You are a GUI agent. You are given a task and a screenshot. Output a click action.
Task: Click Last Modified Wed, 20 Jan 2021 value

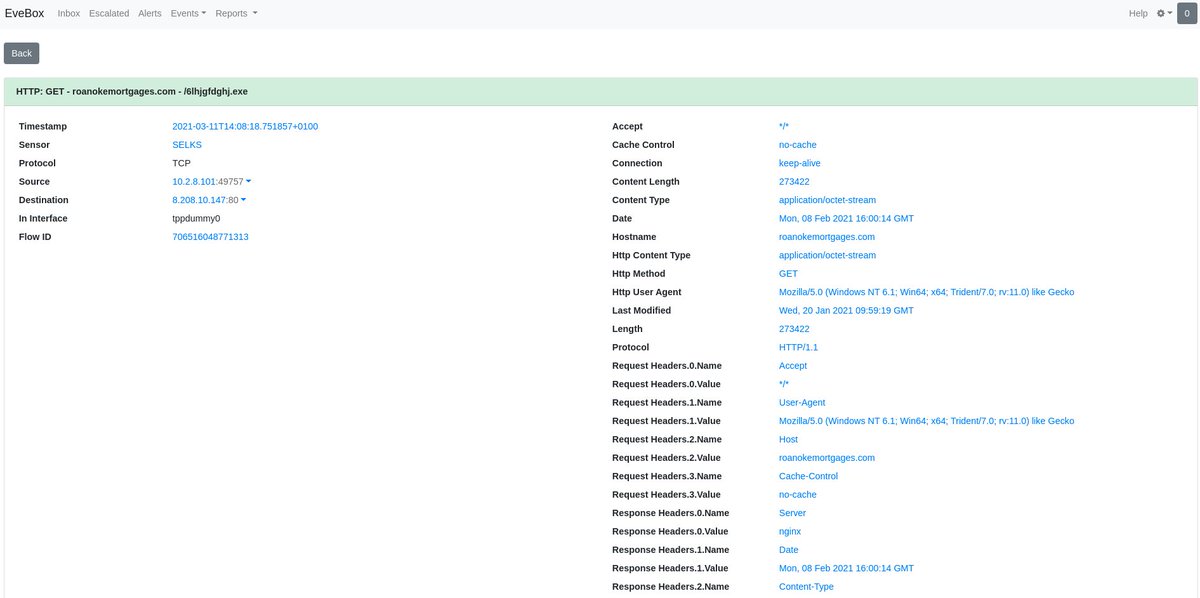pyautogui.click(x=846, y=310)
